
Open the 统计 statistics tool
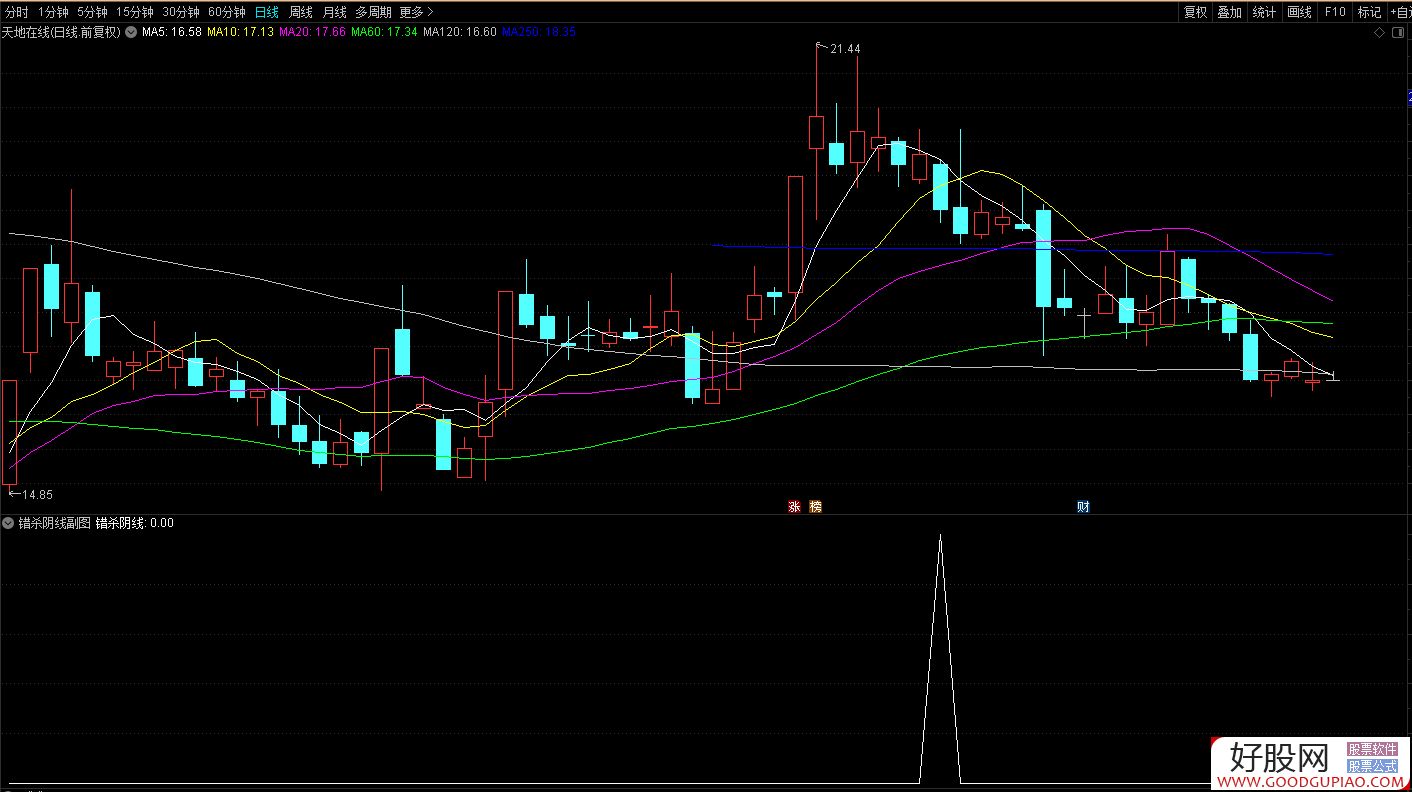click(1264, 12)
